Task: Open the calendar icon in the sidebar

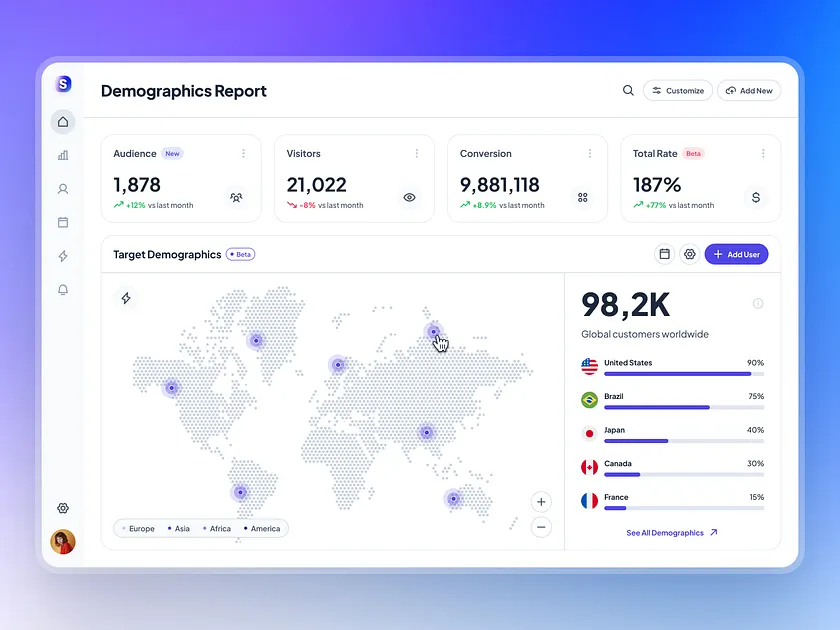Action: [x=63, y=221]
